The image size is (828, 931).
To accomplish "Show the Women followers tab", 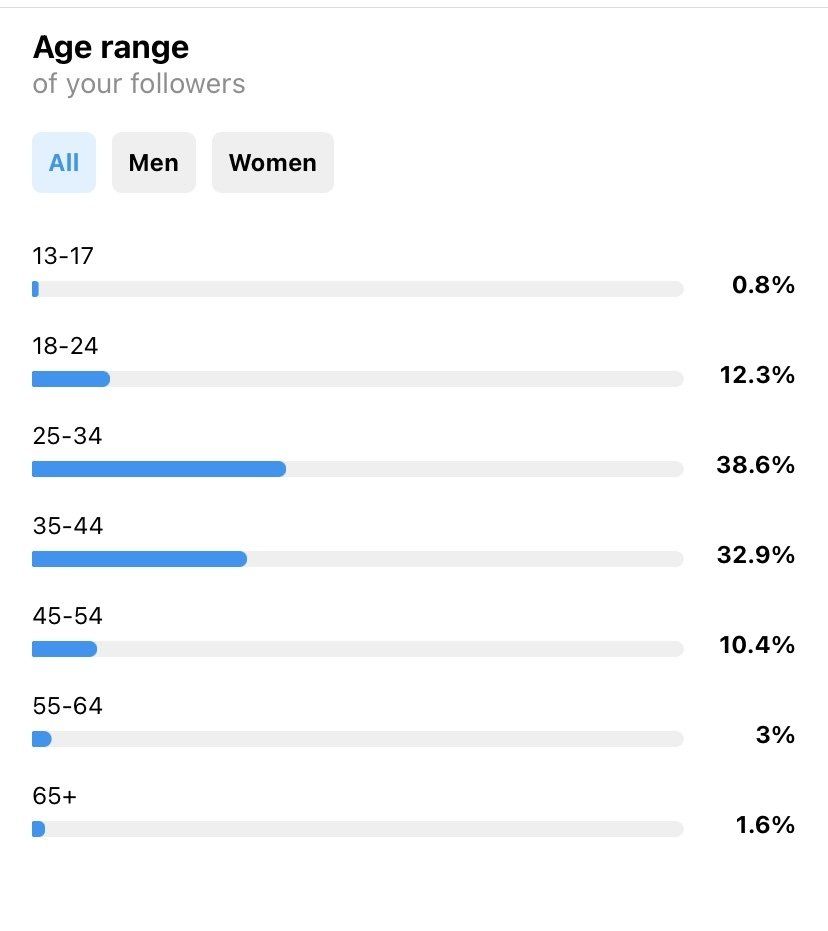I will pos(272,163).
